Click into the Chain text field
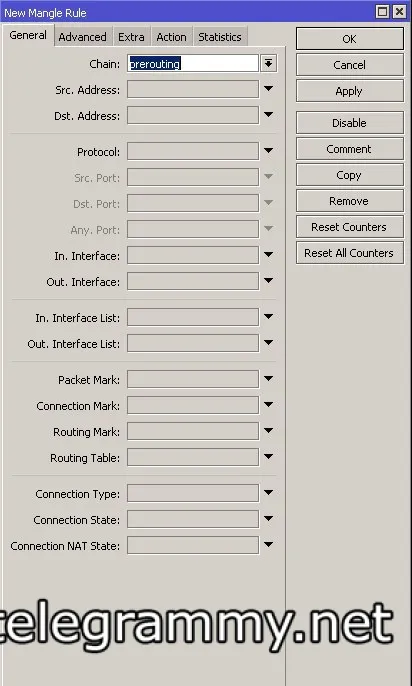Screen dimensions: 412x686 click(x=193, y=63)
